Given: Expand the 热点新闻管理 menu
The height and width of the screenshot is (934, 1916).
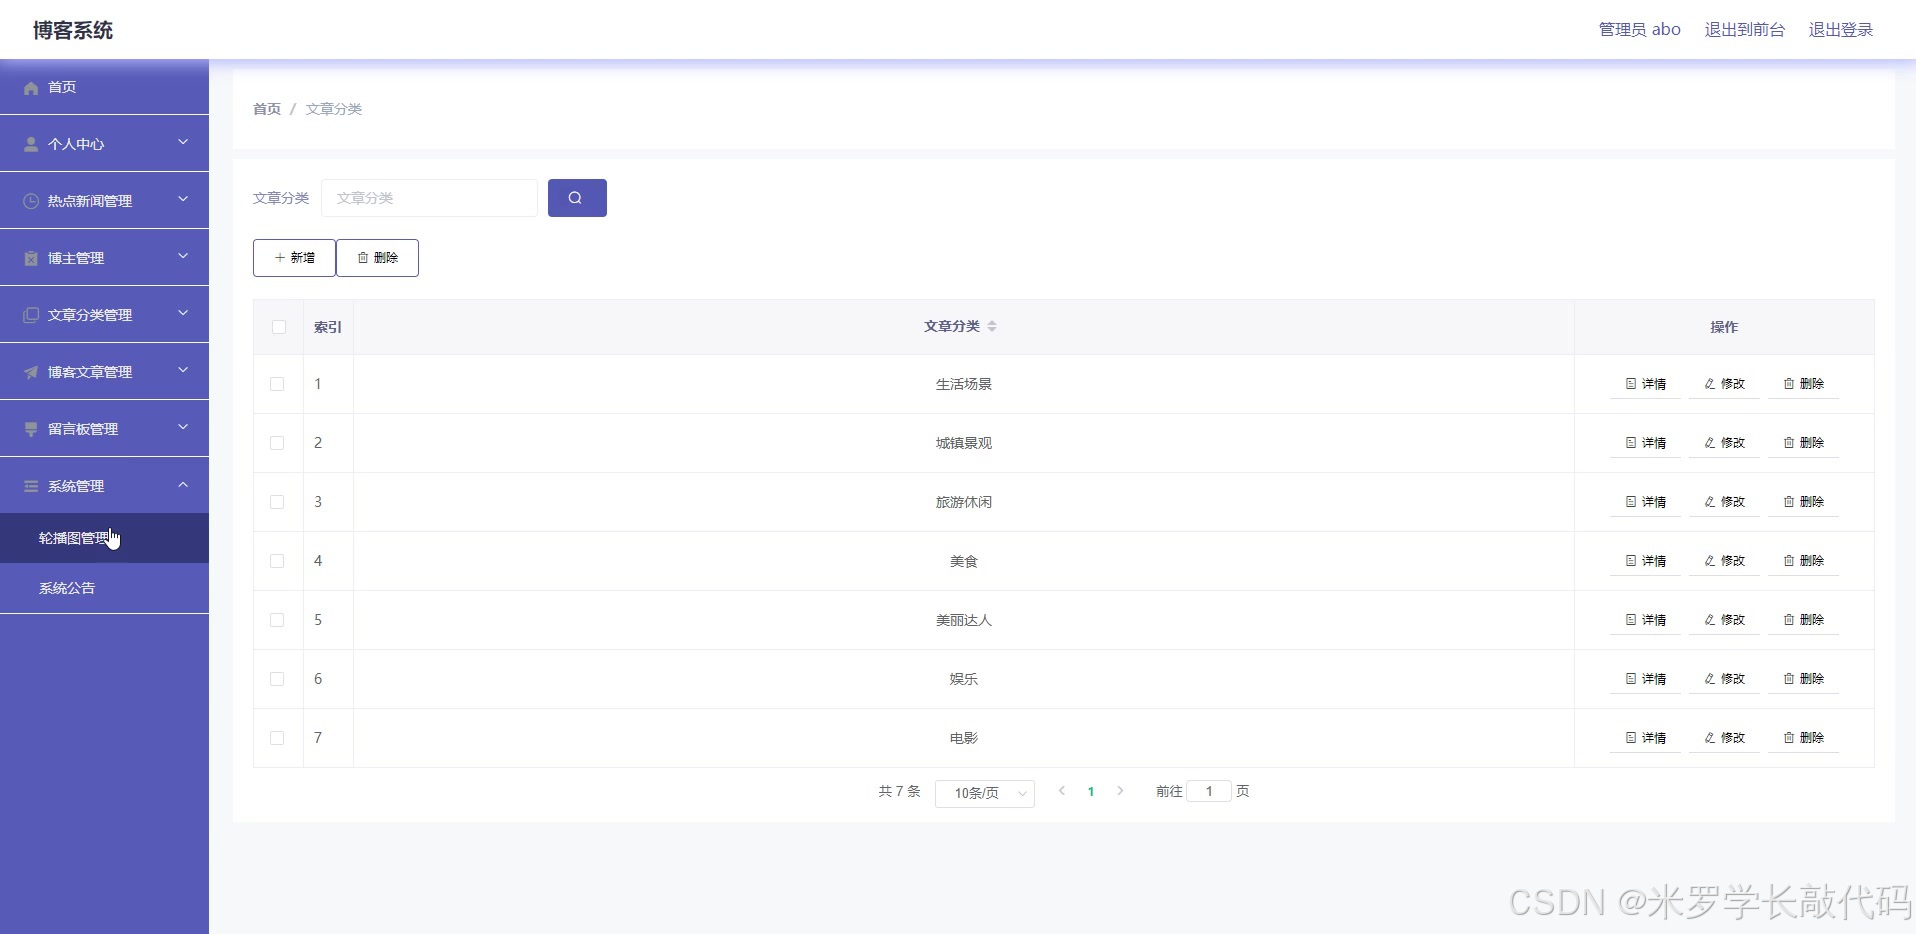Looking at the screenshot, I should 104,200.
